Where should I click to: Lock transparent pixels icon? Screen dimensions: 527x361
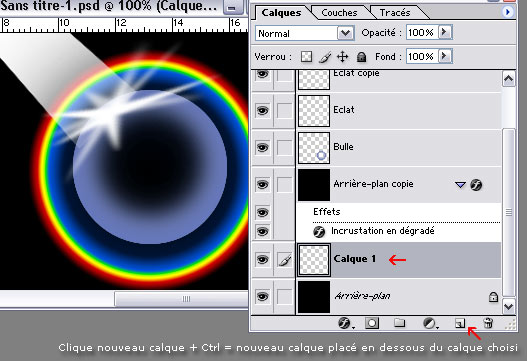point(306,56)
